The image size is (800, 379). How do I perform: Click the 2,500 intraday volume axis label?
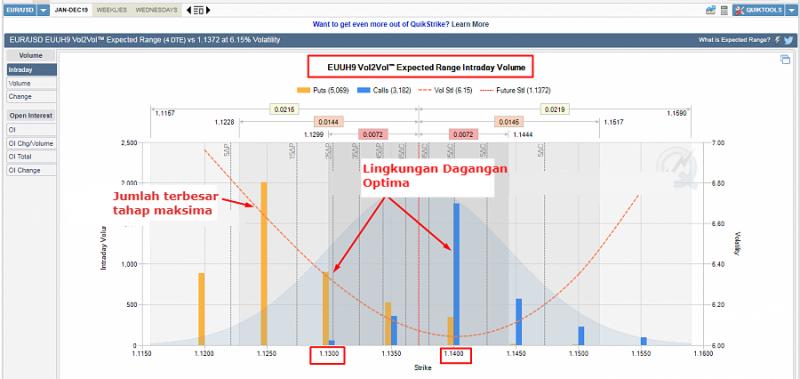[129, 143]
